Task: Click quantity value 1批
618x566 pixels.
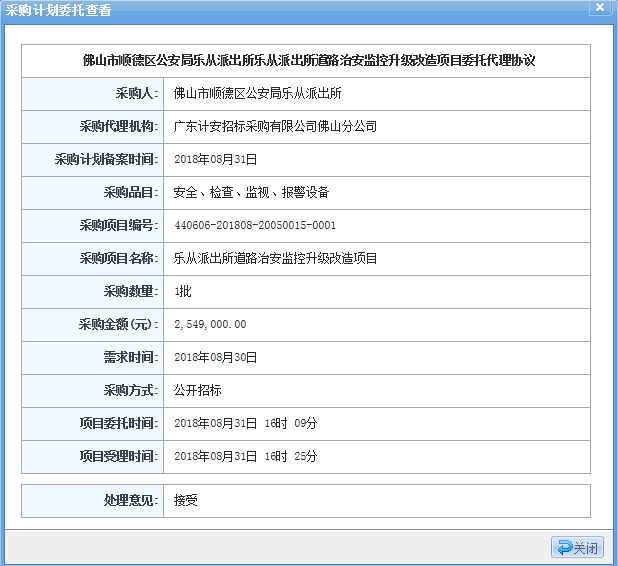Action: (x=183, y=292)
